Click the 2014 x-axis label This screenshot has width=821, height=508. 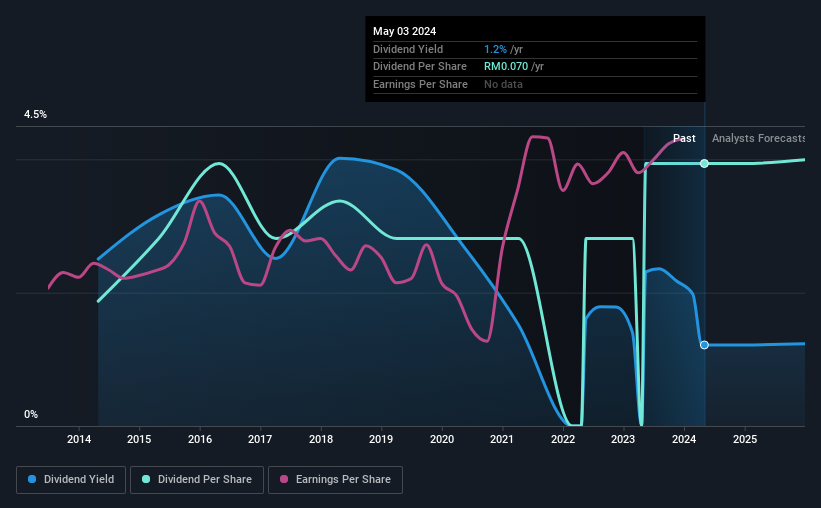point(79,439)
